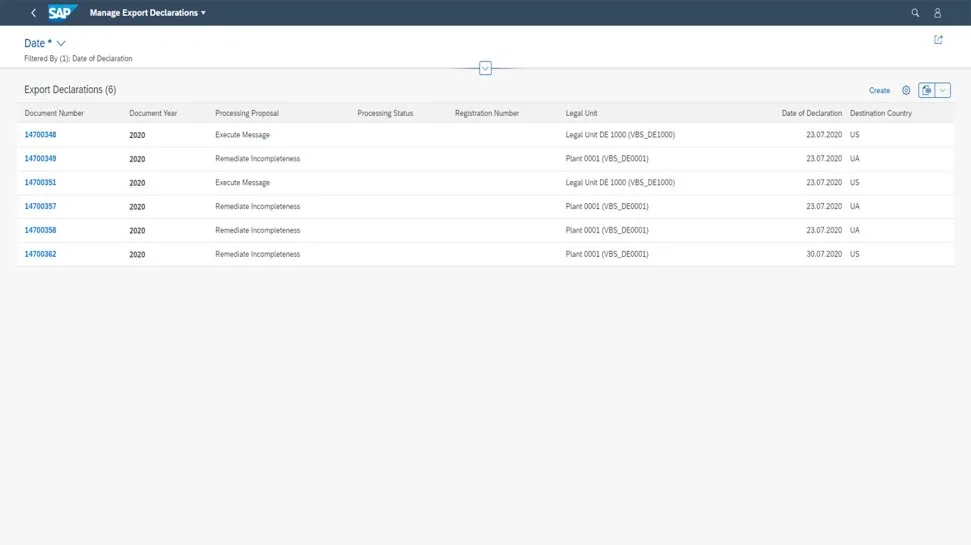
Task: Click the Processing Status column header
Action: coord(385,113)
